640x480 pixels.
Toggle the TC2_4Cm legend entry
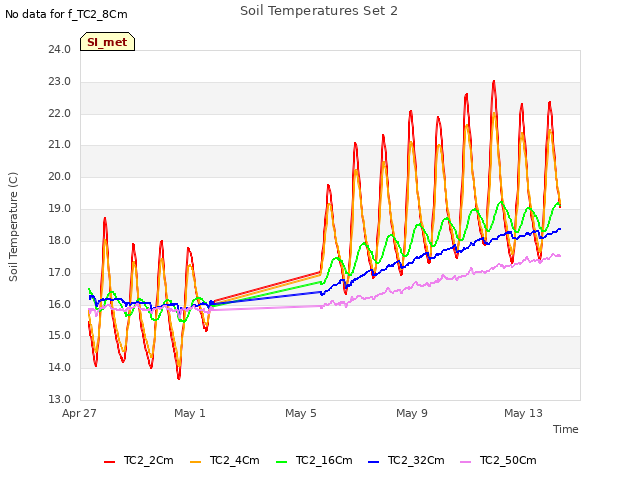tap(225, 460)
